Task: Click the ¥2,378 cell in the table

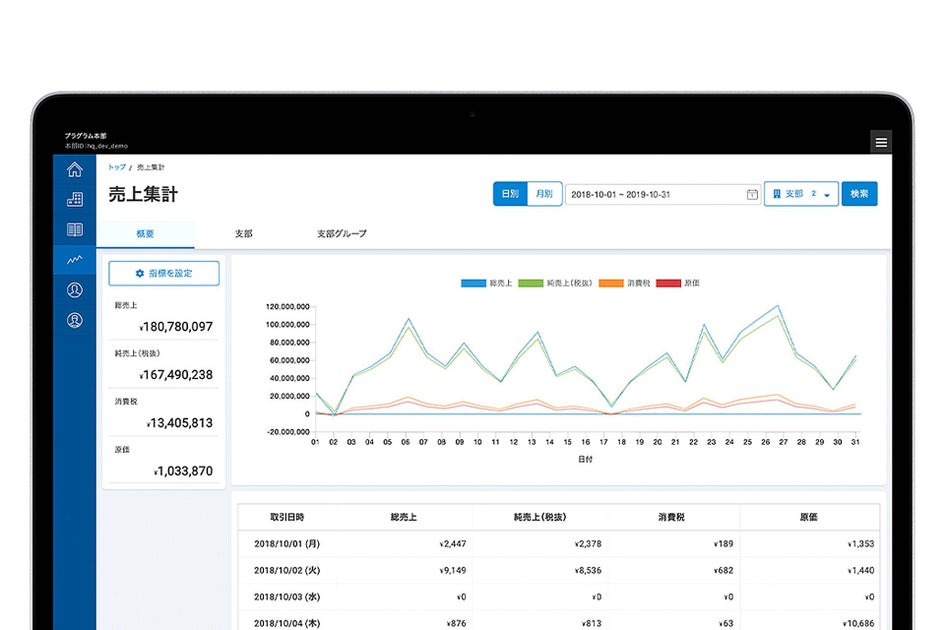Action: point(588,544)
